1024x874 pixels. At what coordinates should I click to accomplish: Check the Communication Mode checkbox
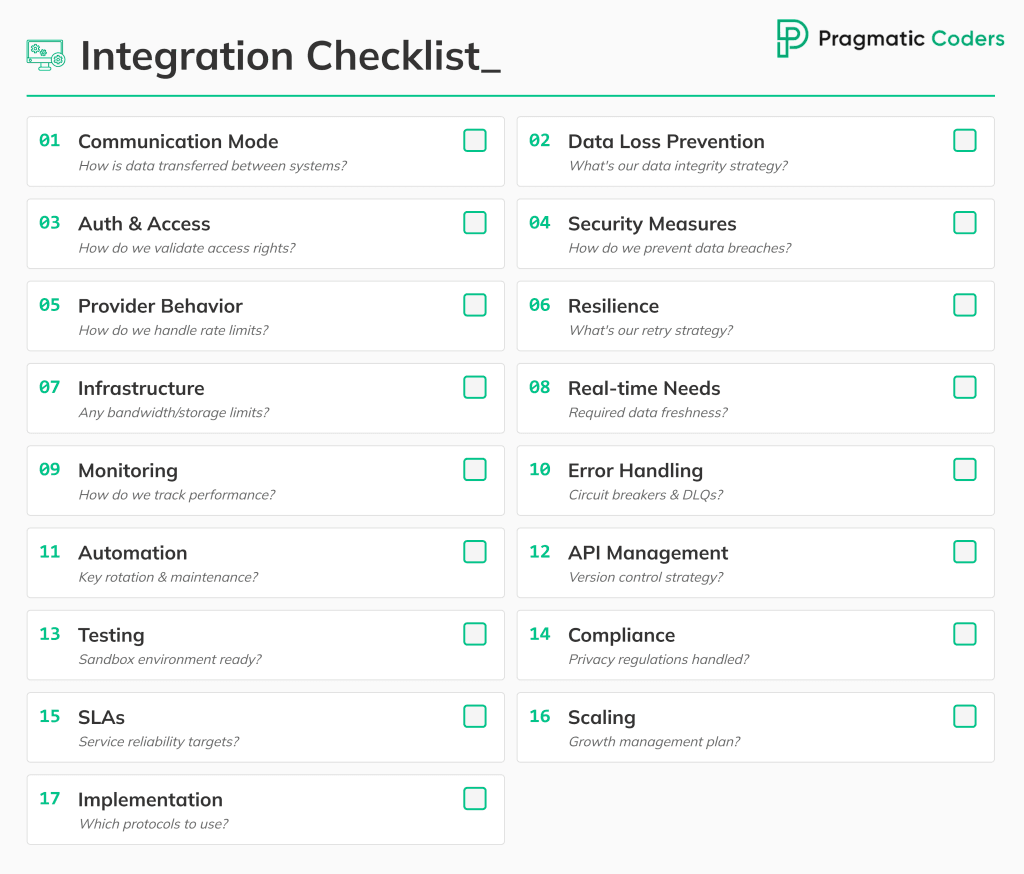click(x=475, y=141)
